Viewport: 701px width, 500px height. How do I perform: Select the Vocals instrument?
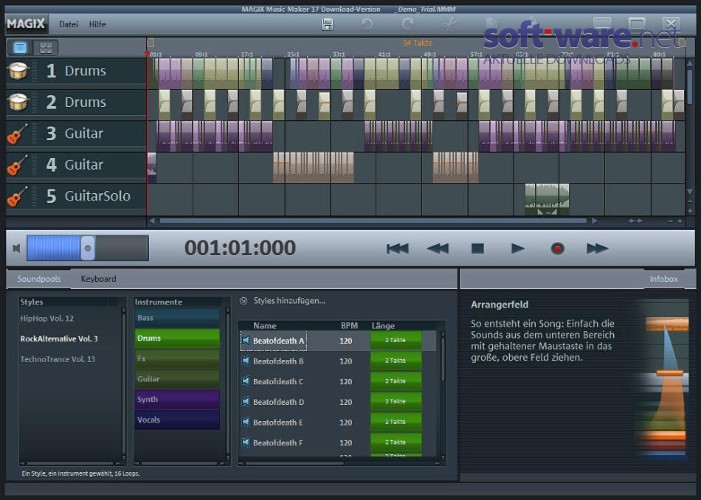tap(177, 420)
